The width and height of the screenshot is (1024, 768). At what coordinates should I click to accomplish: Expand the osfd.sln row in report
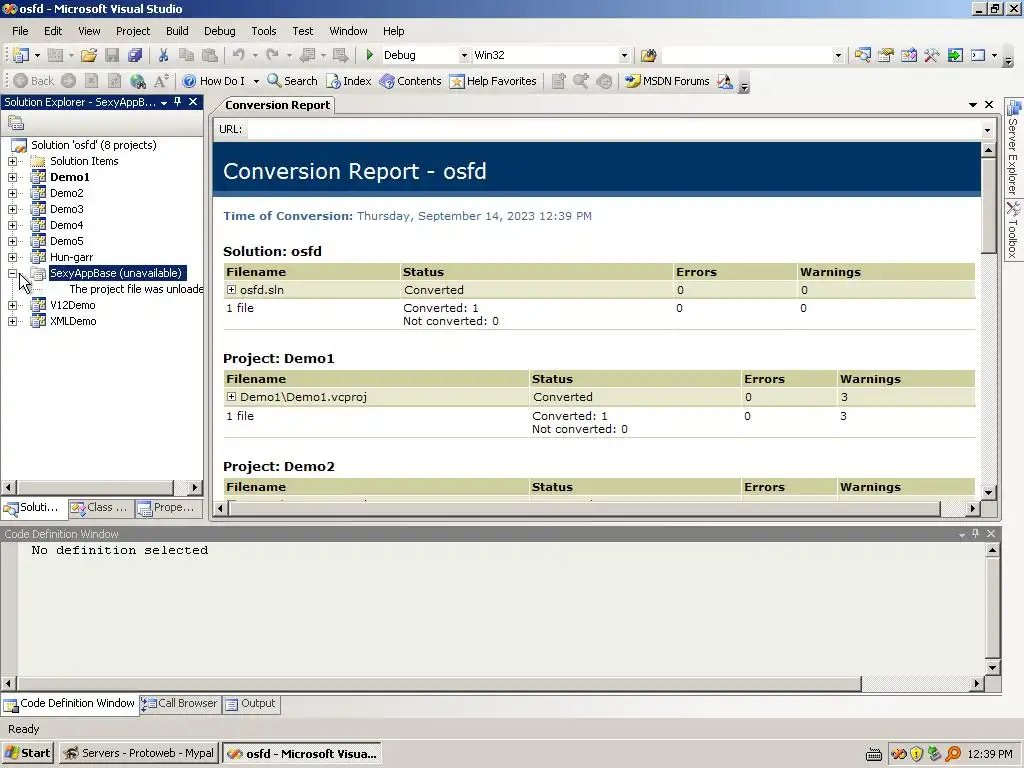(231, 289)
